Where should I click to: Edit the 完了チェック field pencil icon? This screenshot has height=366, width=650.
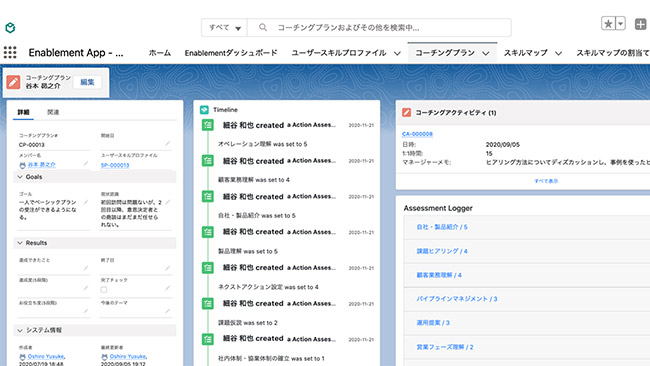pyautogui.click(x=167, y=288)
